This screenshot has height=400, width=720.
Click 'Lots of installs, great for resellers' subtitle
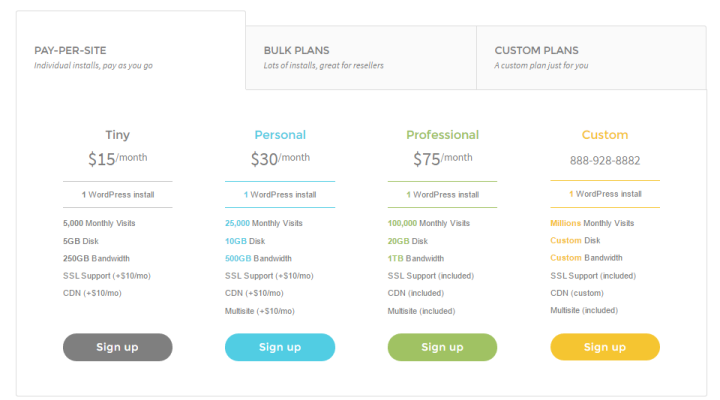pos(324,66)
